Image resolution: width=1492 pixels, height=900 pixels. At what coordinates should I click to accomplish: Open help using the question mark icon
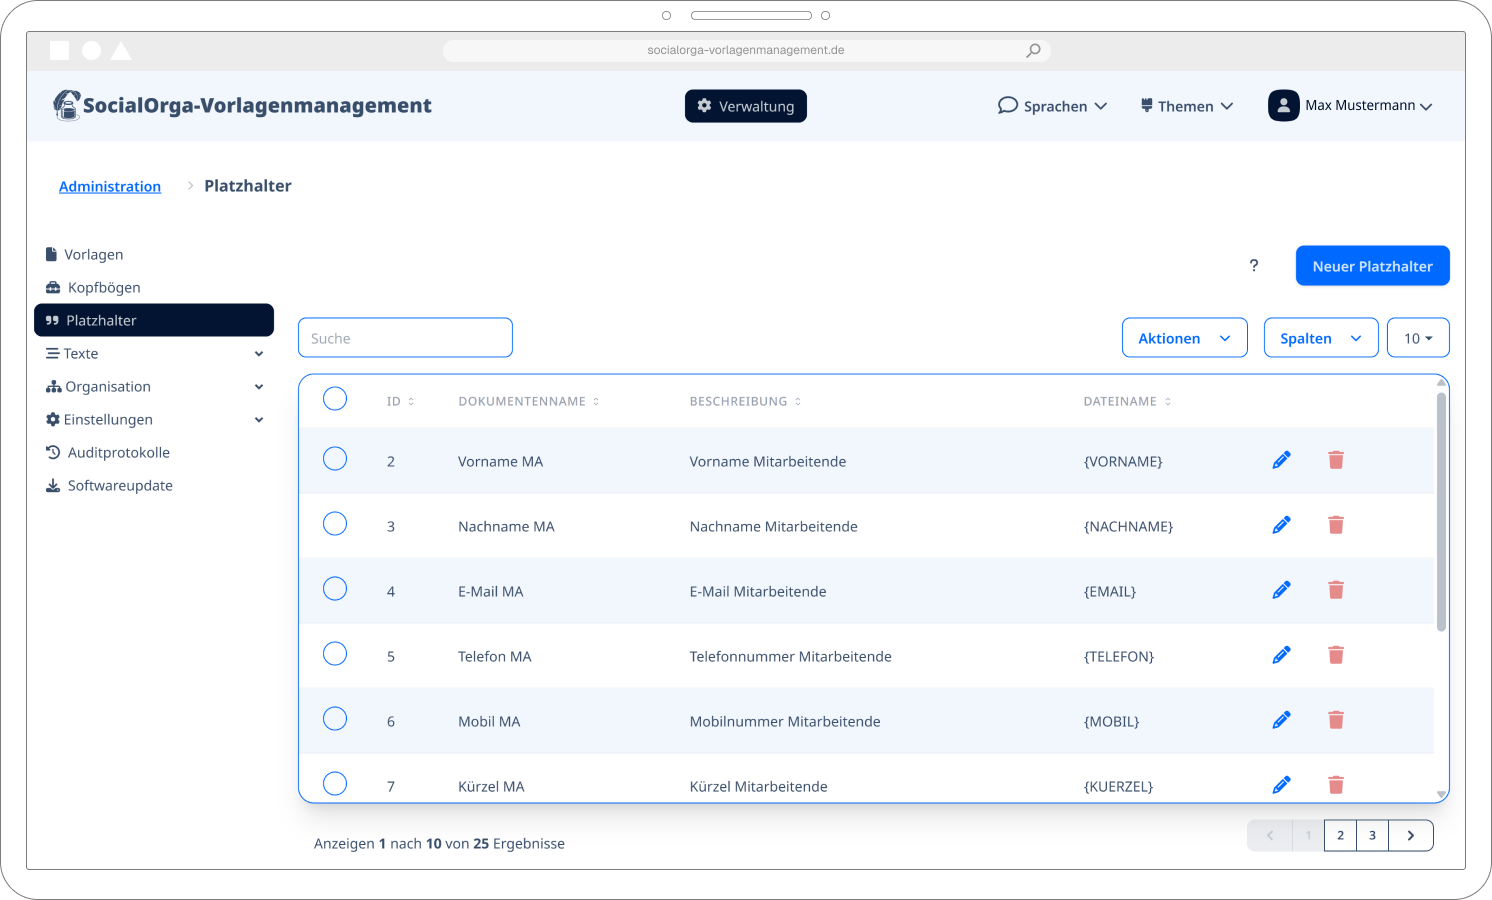coord(1254,265)
